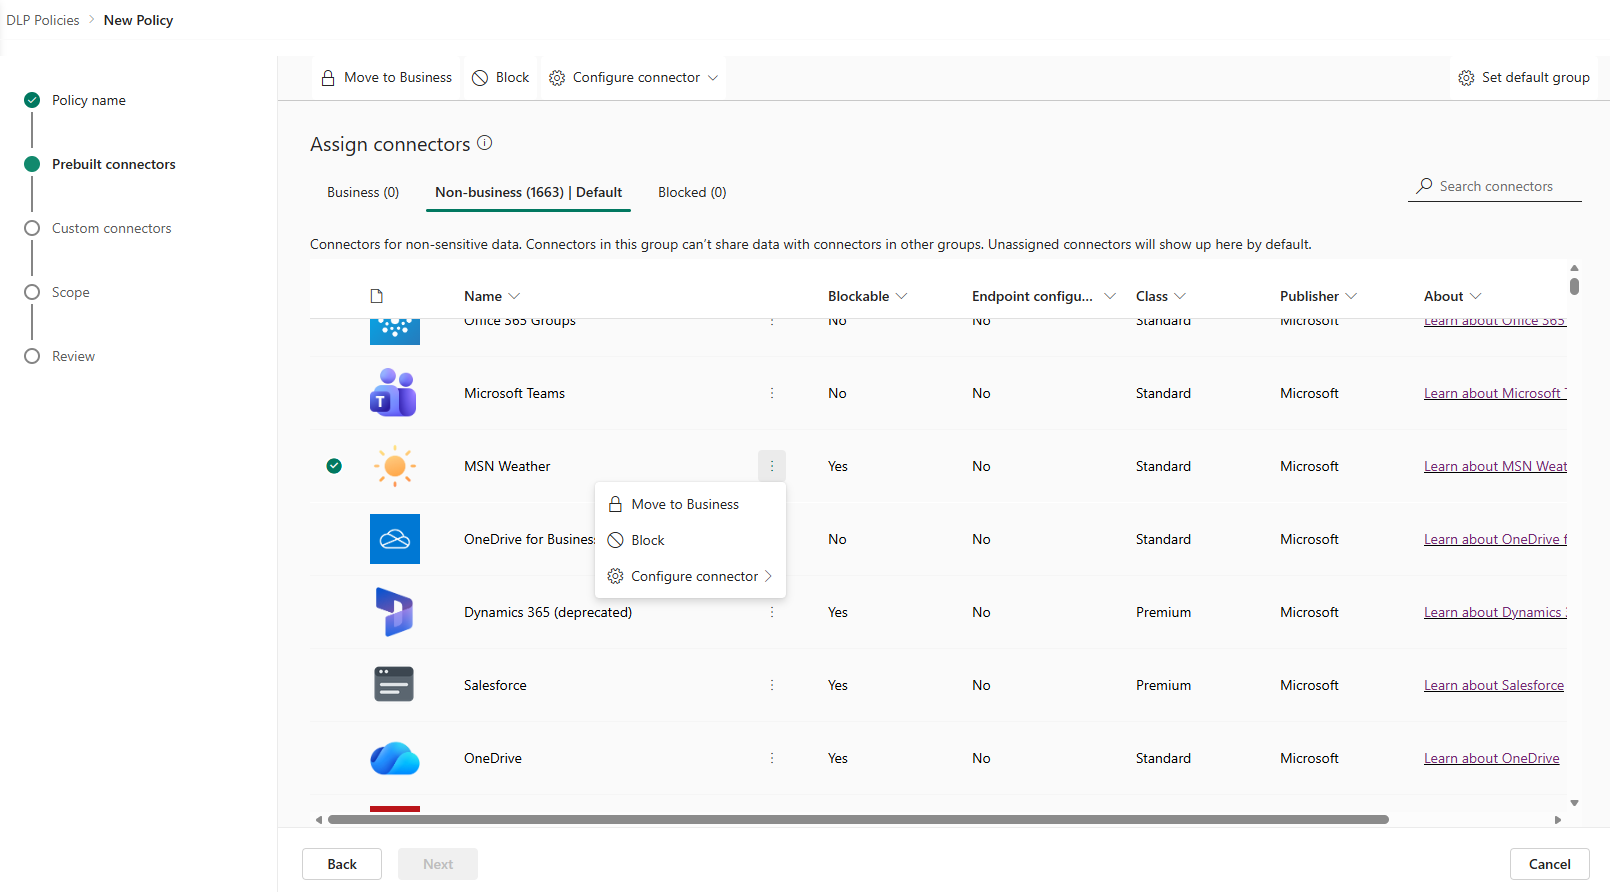Open more options for MSN Weather row
The height and width of the screenshot is (892, 1610).
772,466
